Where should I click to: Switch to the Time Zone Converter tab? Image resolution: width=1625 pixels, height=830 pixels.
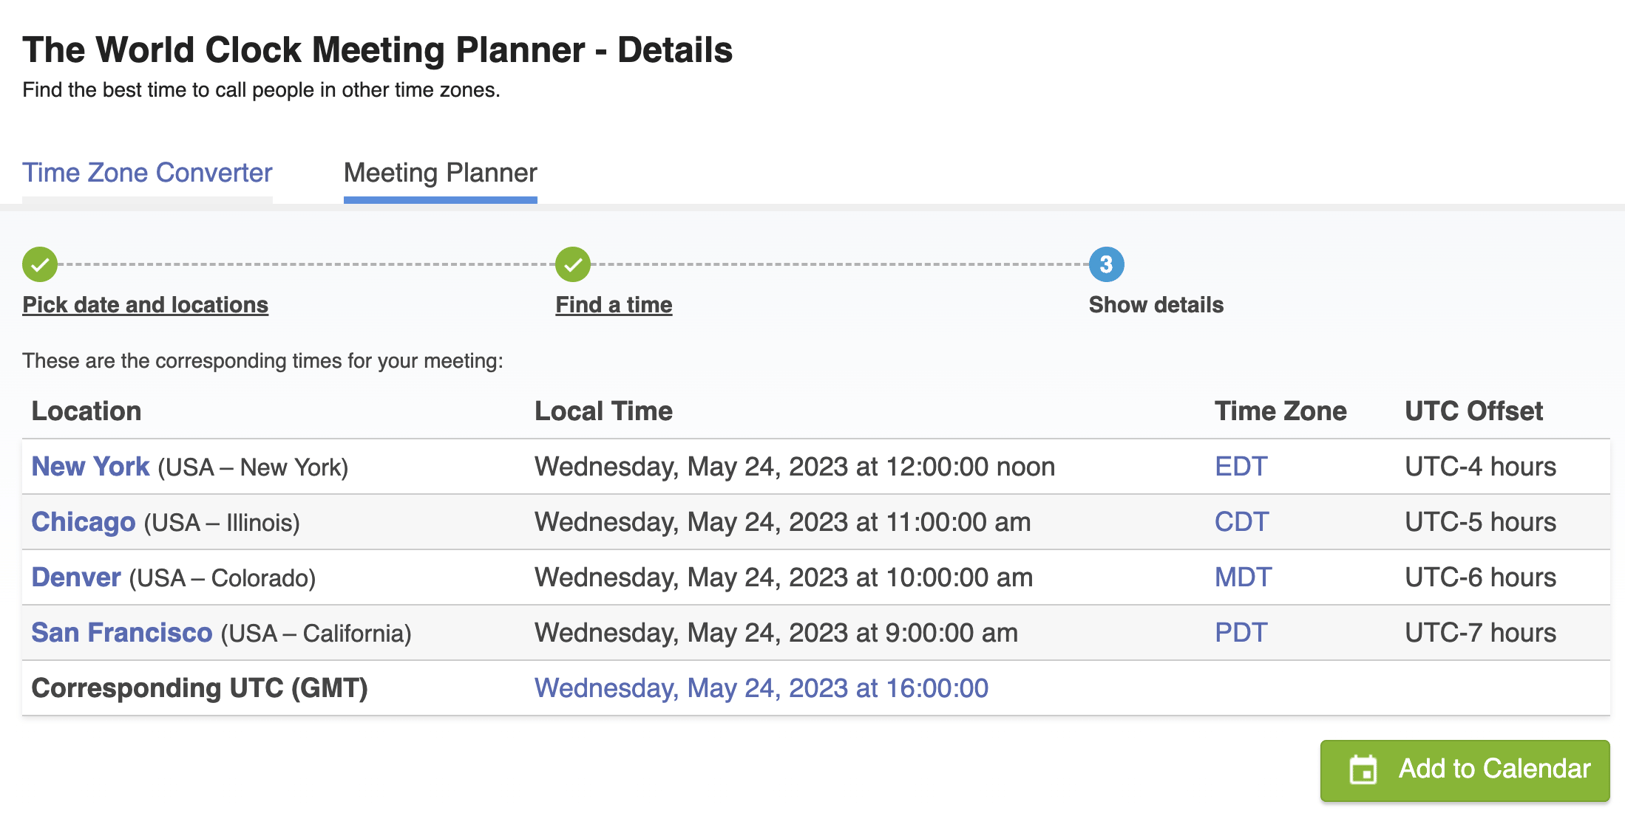[147, 173]
